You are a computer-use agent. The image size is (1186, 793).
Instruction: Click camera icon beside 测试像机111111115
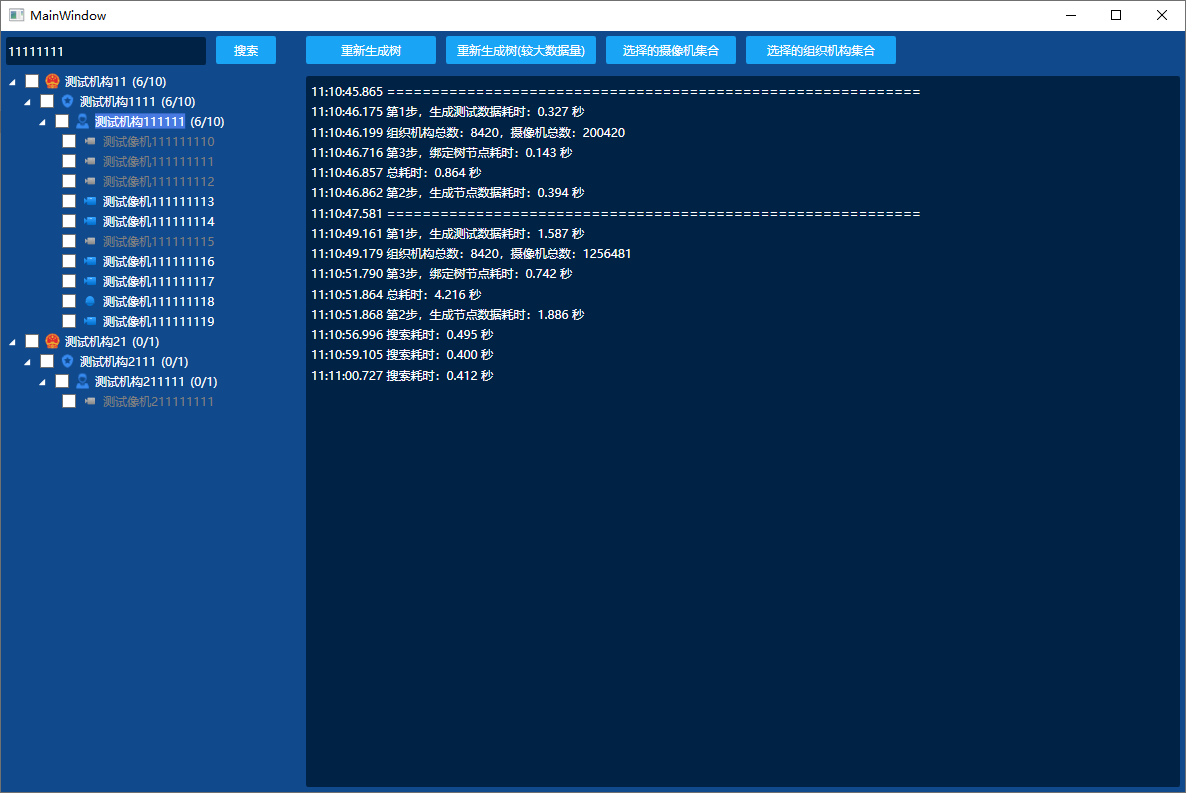[x=90, y=241]
